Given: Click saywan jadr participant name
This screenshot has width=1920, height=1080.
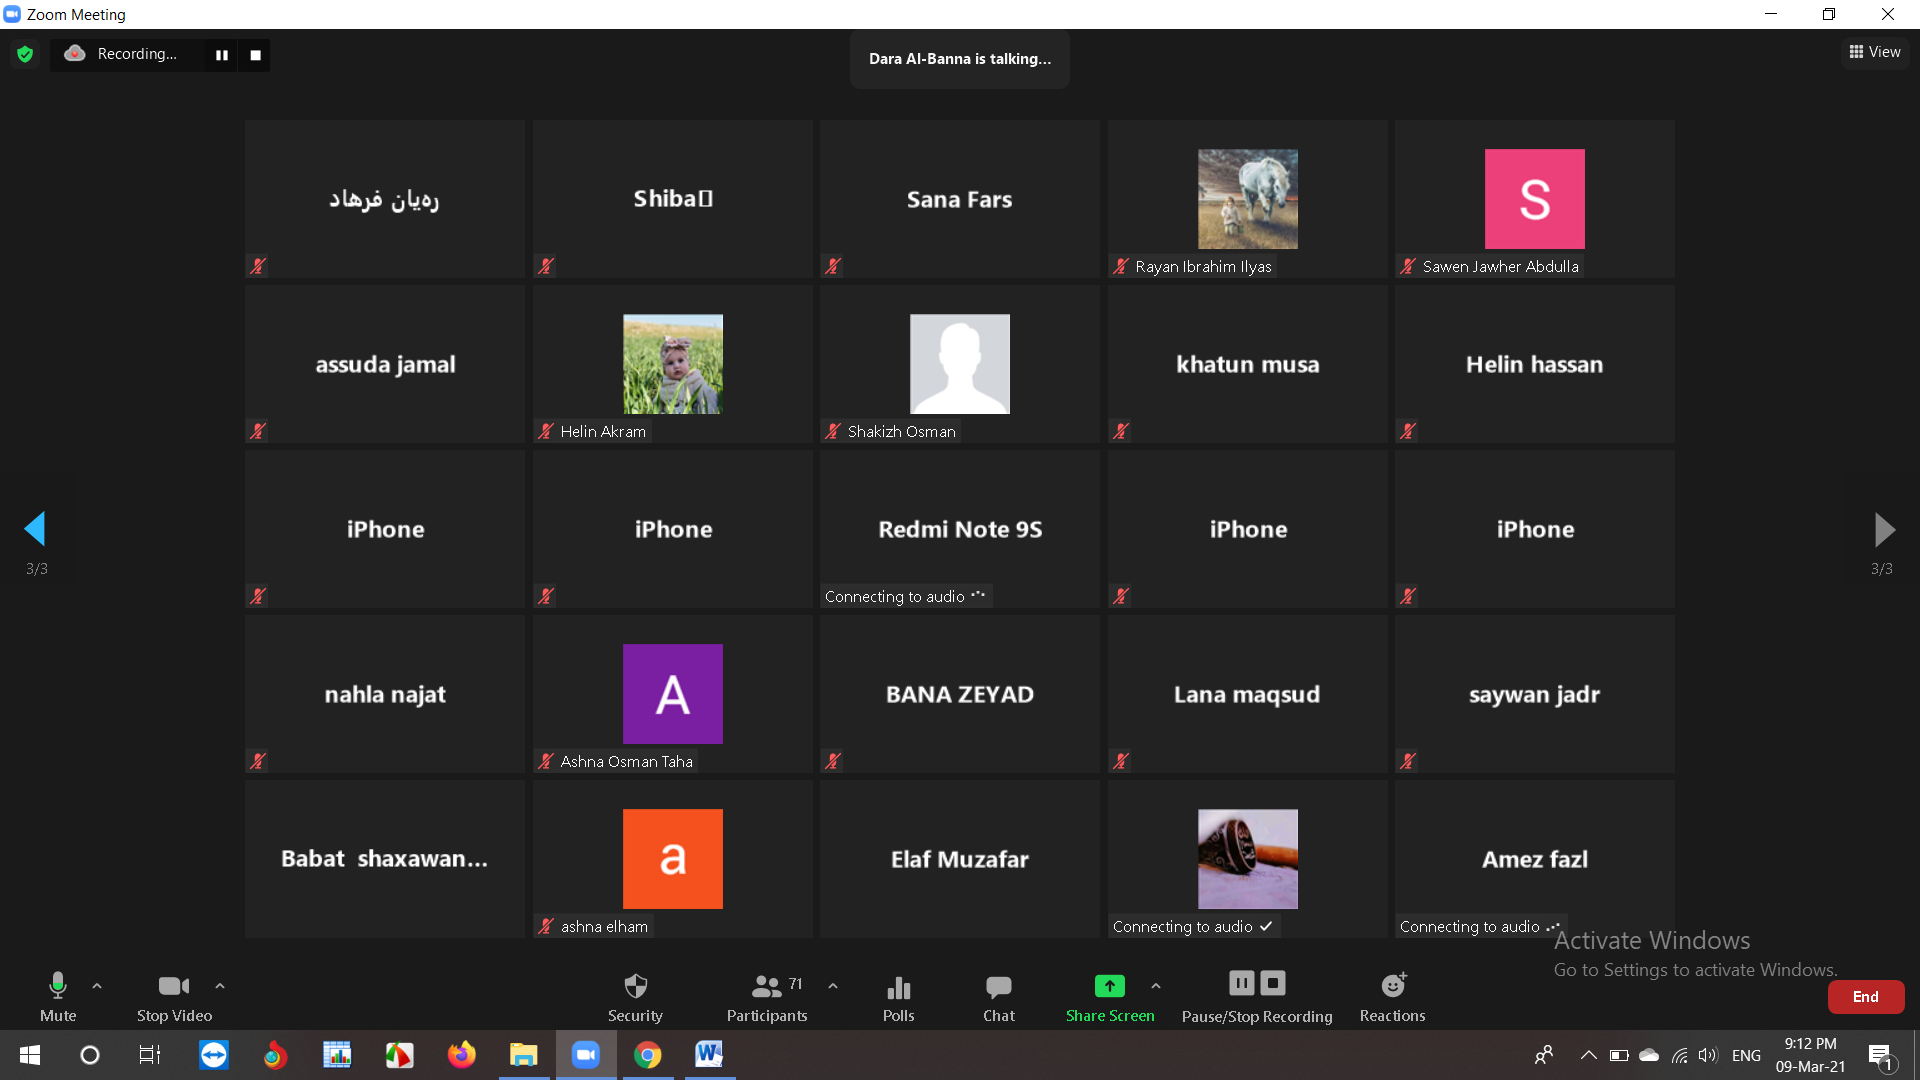Looking at the screenshot, I should click(1535, 694).
